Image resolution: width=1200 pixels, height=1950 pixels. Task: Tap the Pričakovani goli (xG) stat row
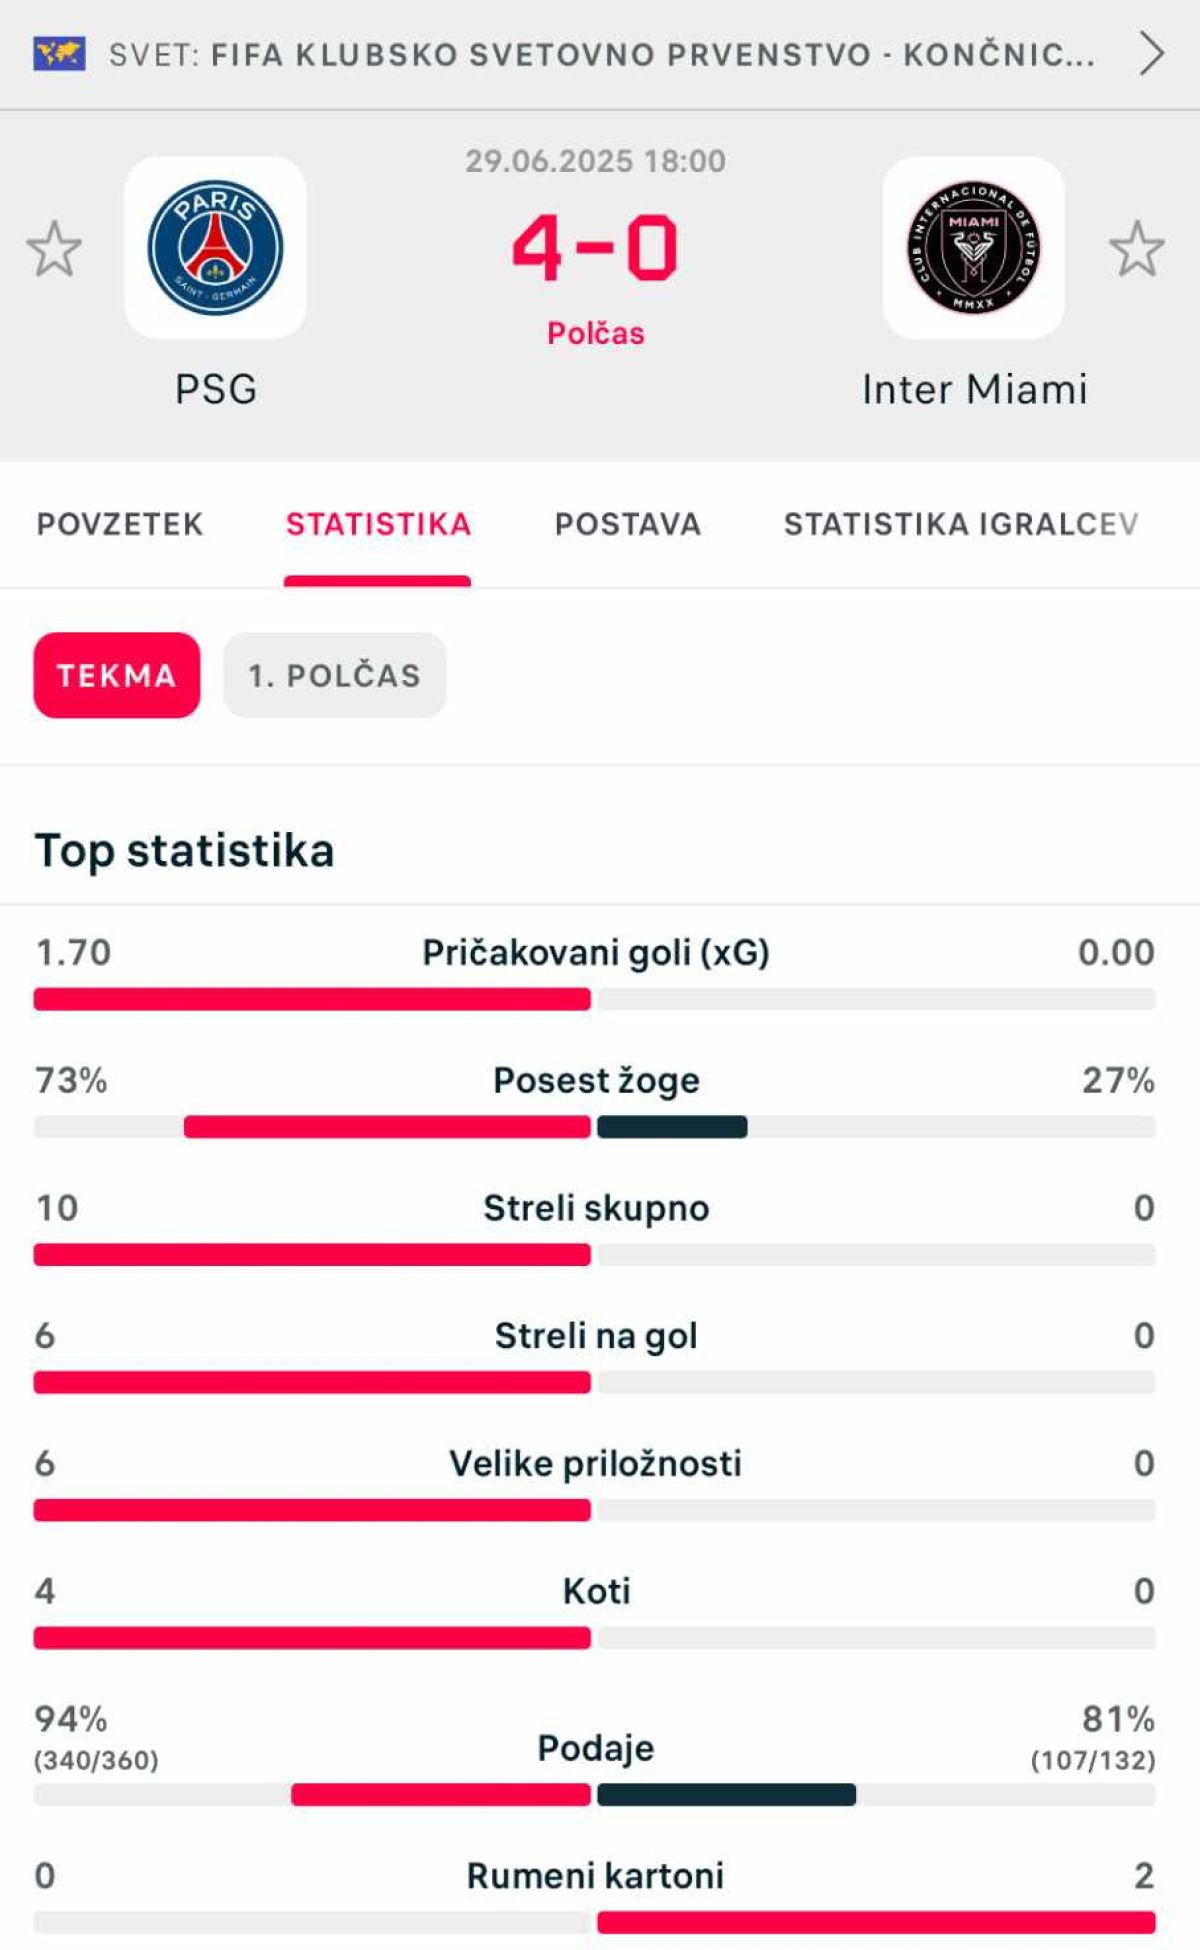595,970
